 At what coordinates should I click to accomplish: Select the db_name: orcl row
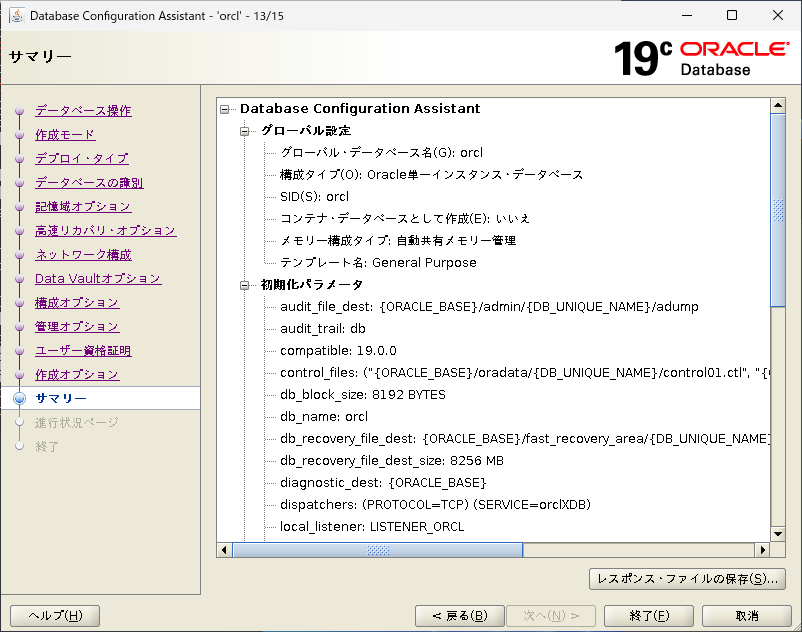click(x=324, y=417)
